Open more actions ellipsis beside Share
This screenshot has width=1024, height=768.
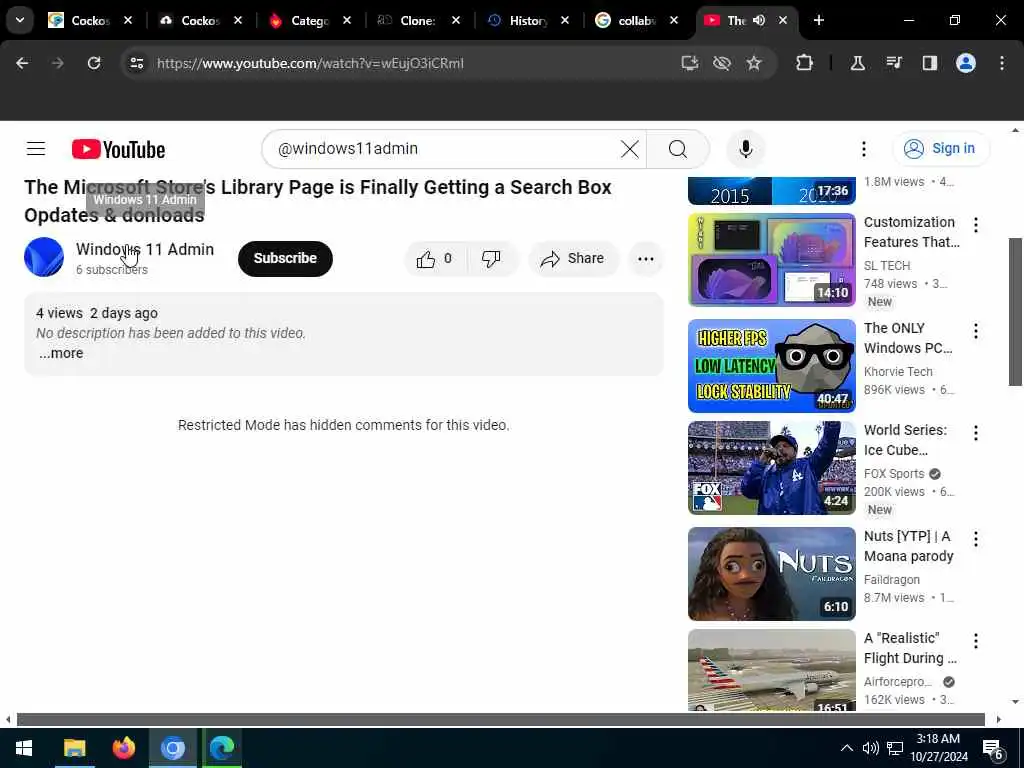(646, 259)
